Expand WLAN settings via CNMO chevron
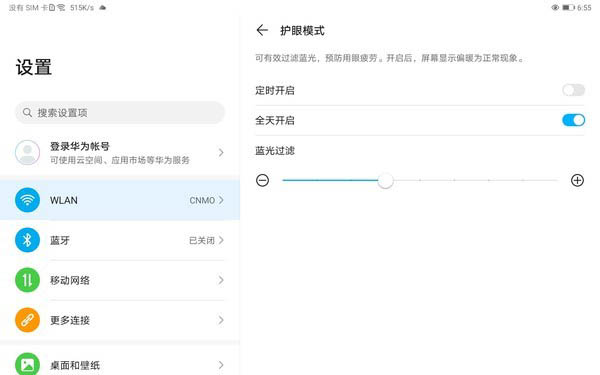Viewport: 600px width, 375px height. coord(221,200)
